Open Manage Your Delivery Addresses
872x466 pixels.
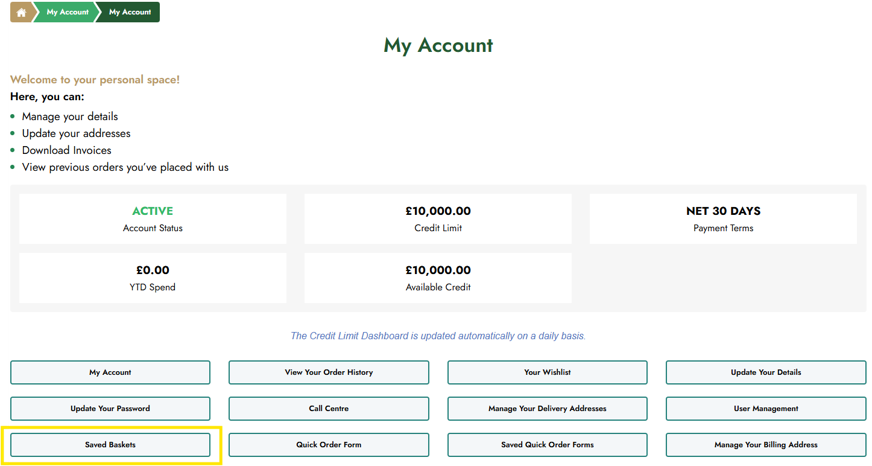point(547,409)
